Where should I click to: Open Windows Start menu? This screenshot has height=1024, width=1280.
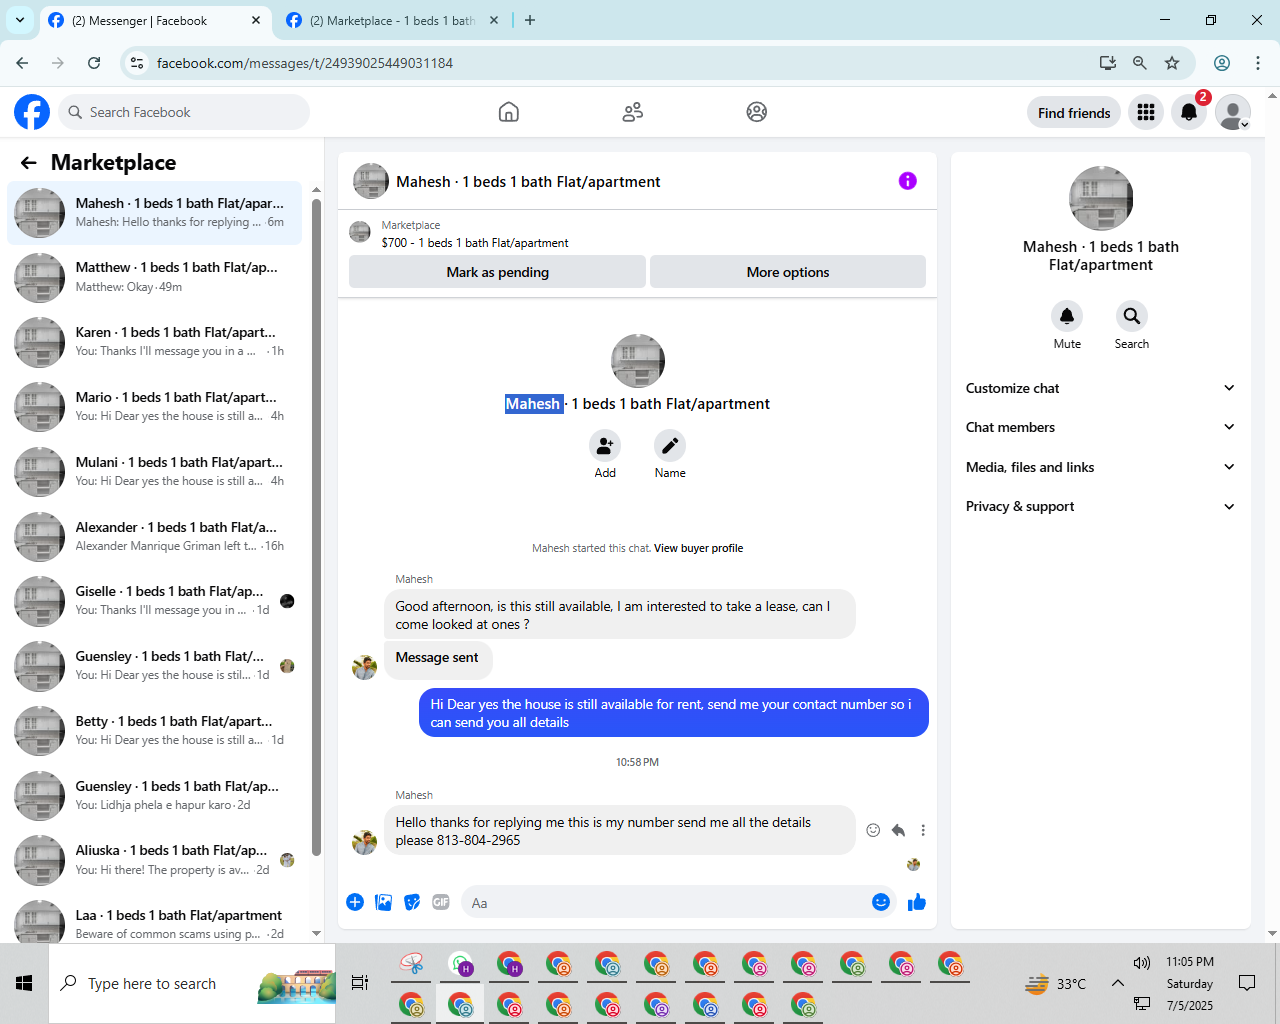click(x=24, y=983)
